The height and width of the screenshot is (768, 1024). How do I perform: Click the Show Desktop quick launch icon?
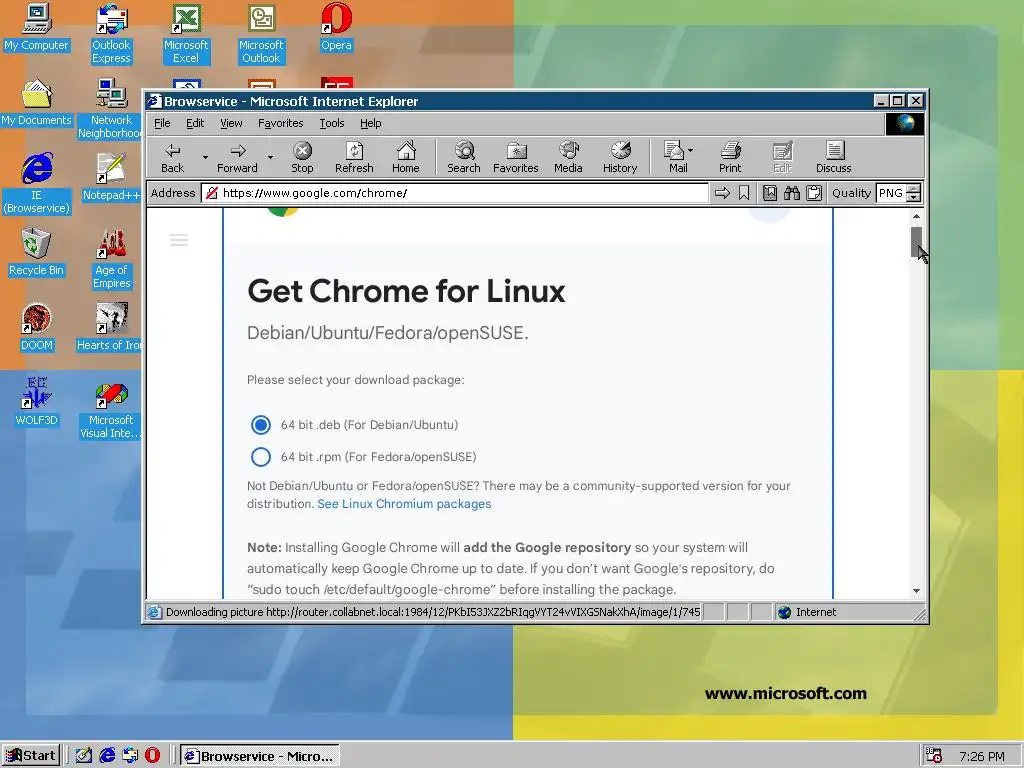[x=84, y=756]
